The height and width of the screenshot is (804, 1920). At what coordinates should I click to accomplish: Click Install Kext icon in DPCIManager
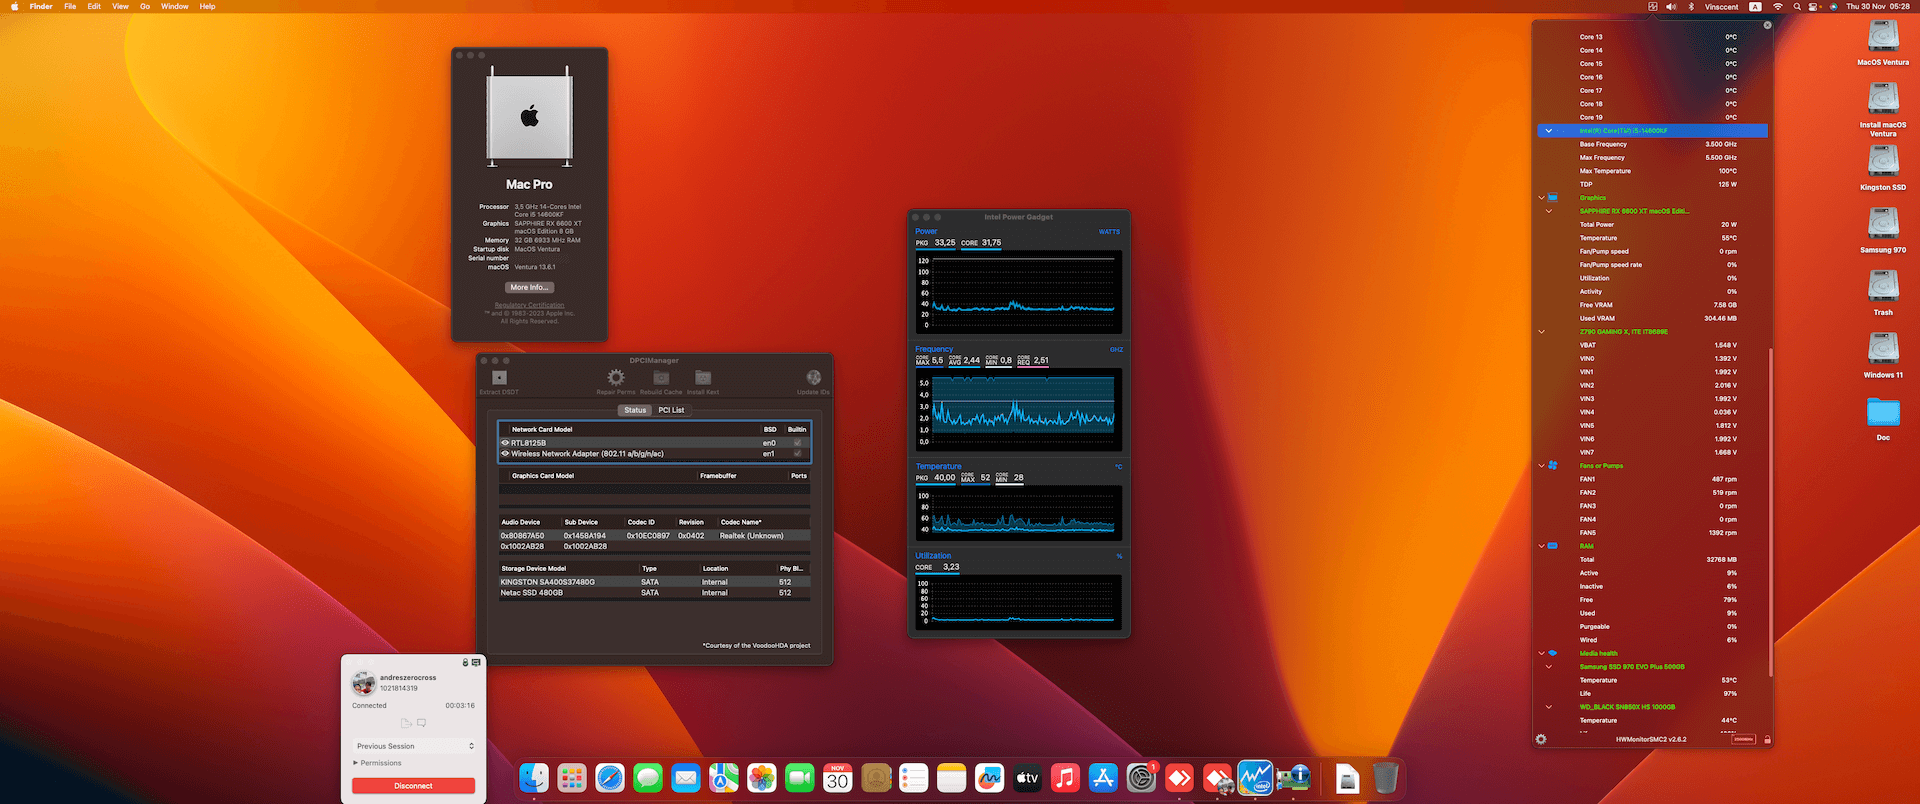[703, 377]
